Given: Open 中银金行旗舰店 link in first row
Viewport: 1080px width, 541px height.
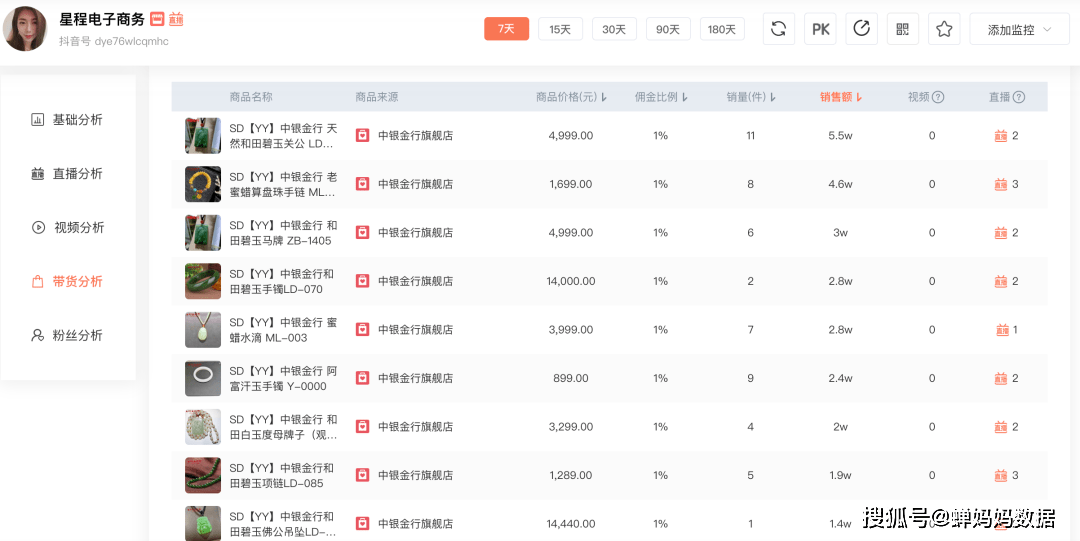Looking at the screenshot, I should pos(415,136).
